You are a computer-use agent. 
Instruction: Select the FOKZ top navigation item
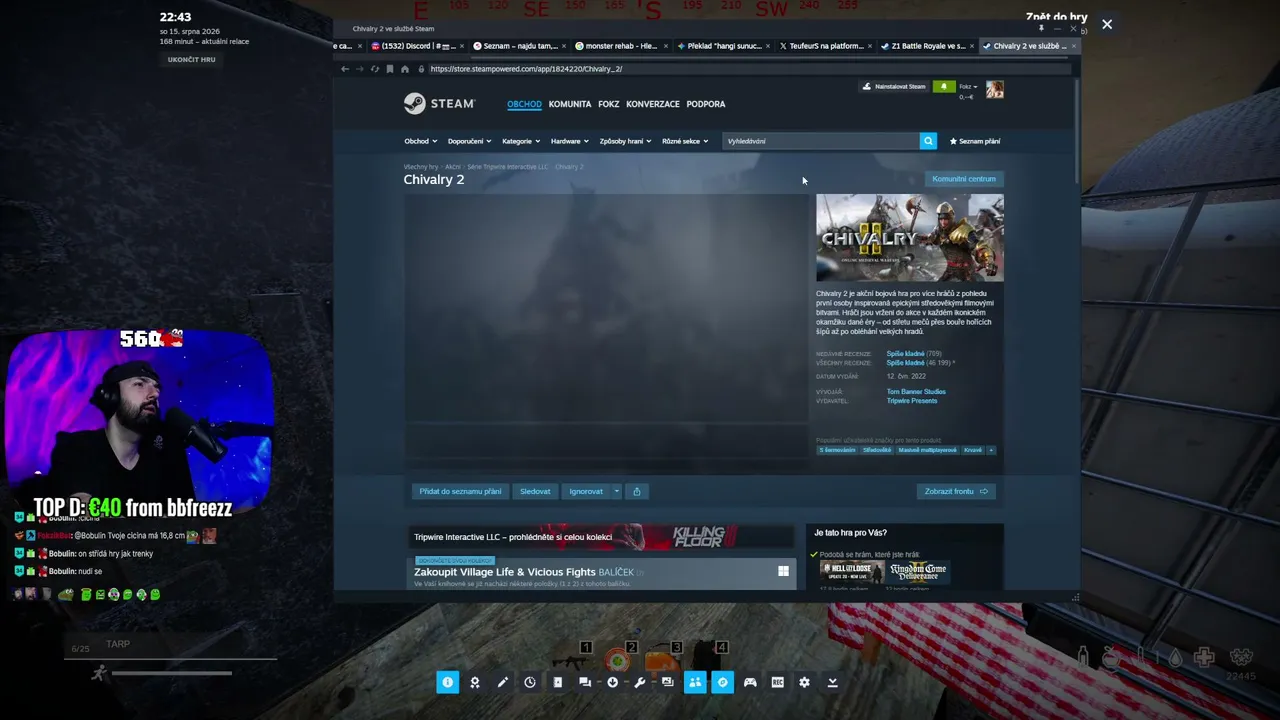point(609,104)
